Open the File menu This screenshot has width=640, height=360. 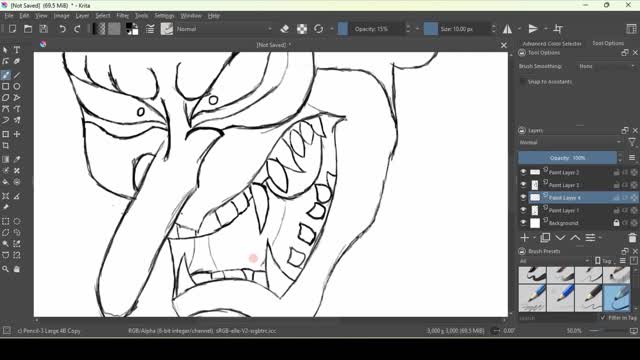point(9,16)
